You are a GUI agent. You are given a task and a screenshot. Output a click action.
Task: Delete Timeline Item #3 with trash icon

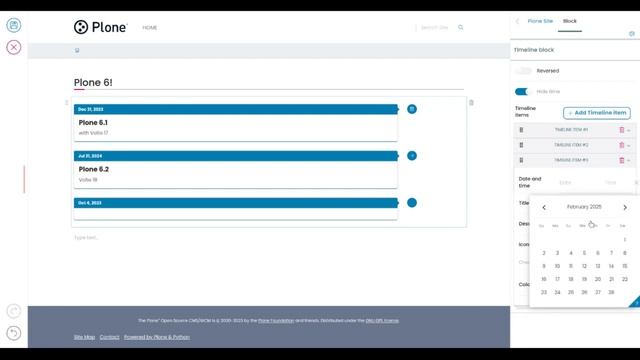click(622, 160)
